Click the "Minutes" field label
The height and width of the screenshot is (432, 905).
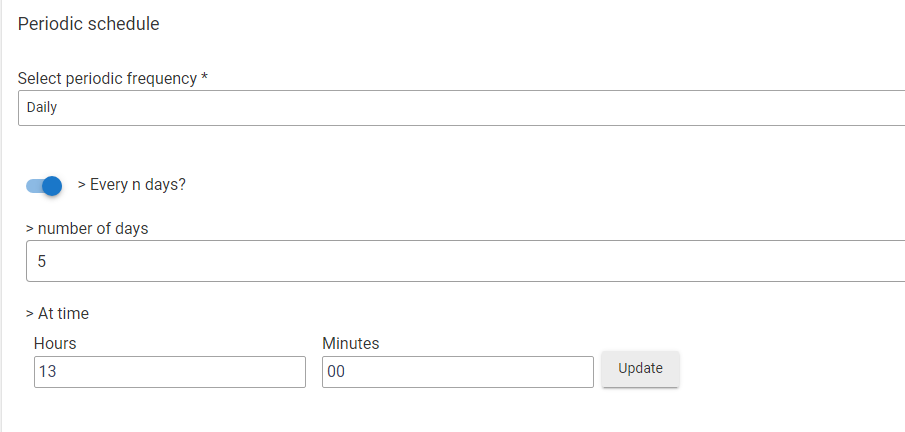(x=351, y=343)
